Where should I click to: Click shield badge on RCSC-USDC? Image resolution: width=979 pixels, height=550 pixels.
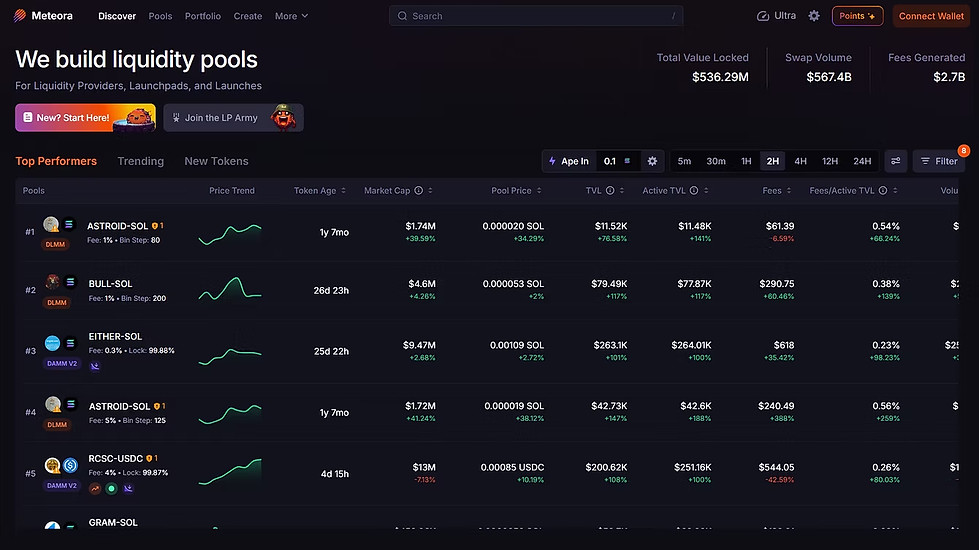pos(149,458)
